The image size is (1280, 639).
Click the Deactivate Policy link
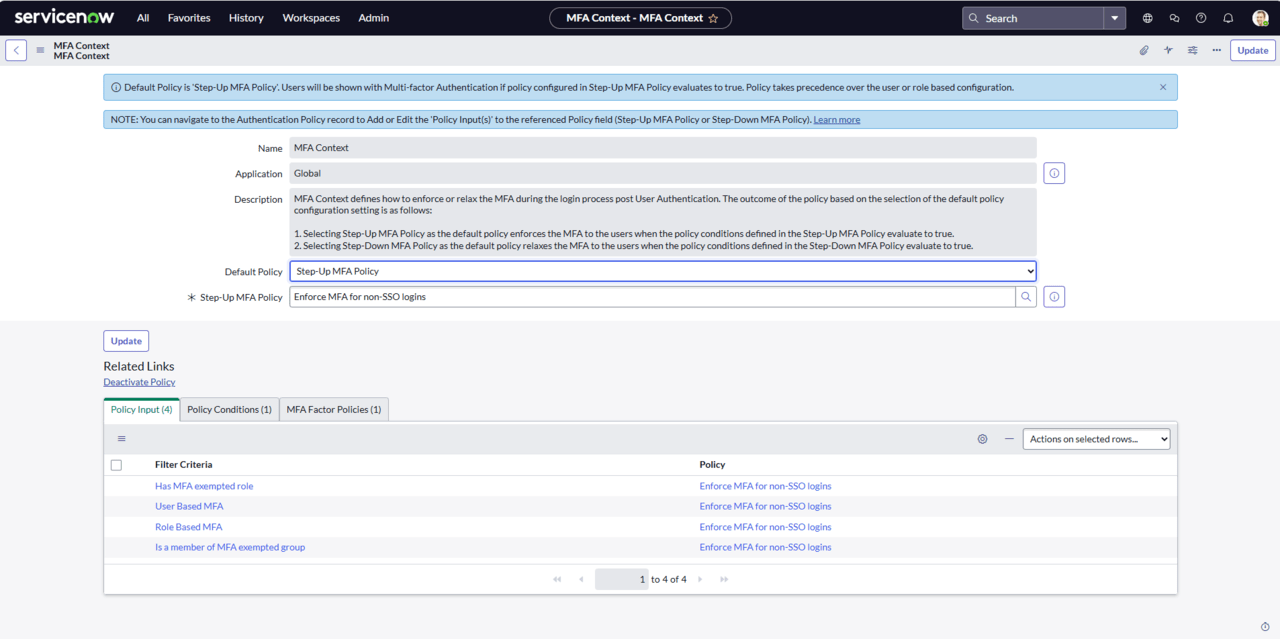(139, 382)
